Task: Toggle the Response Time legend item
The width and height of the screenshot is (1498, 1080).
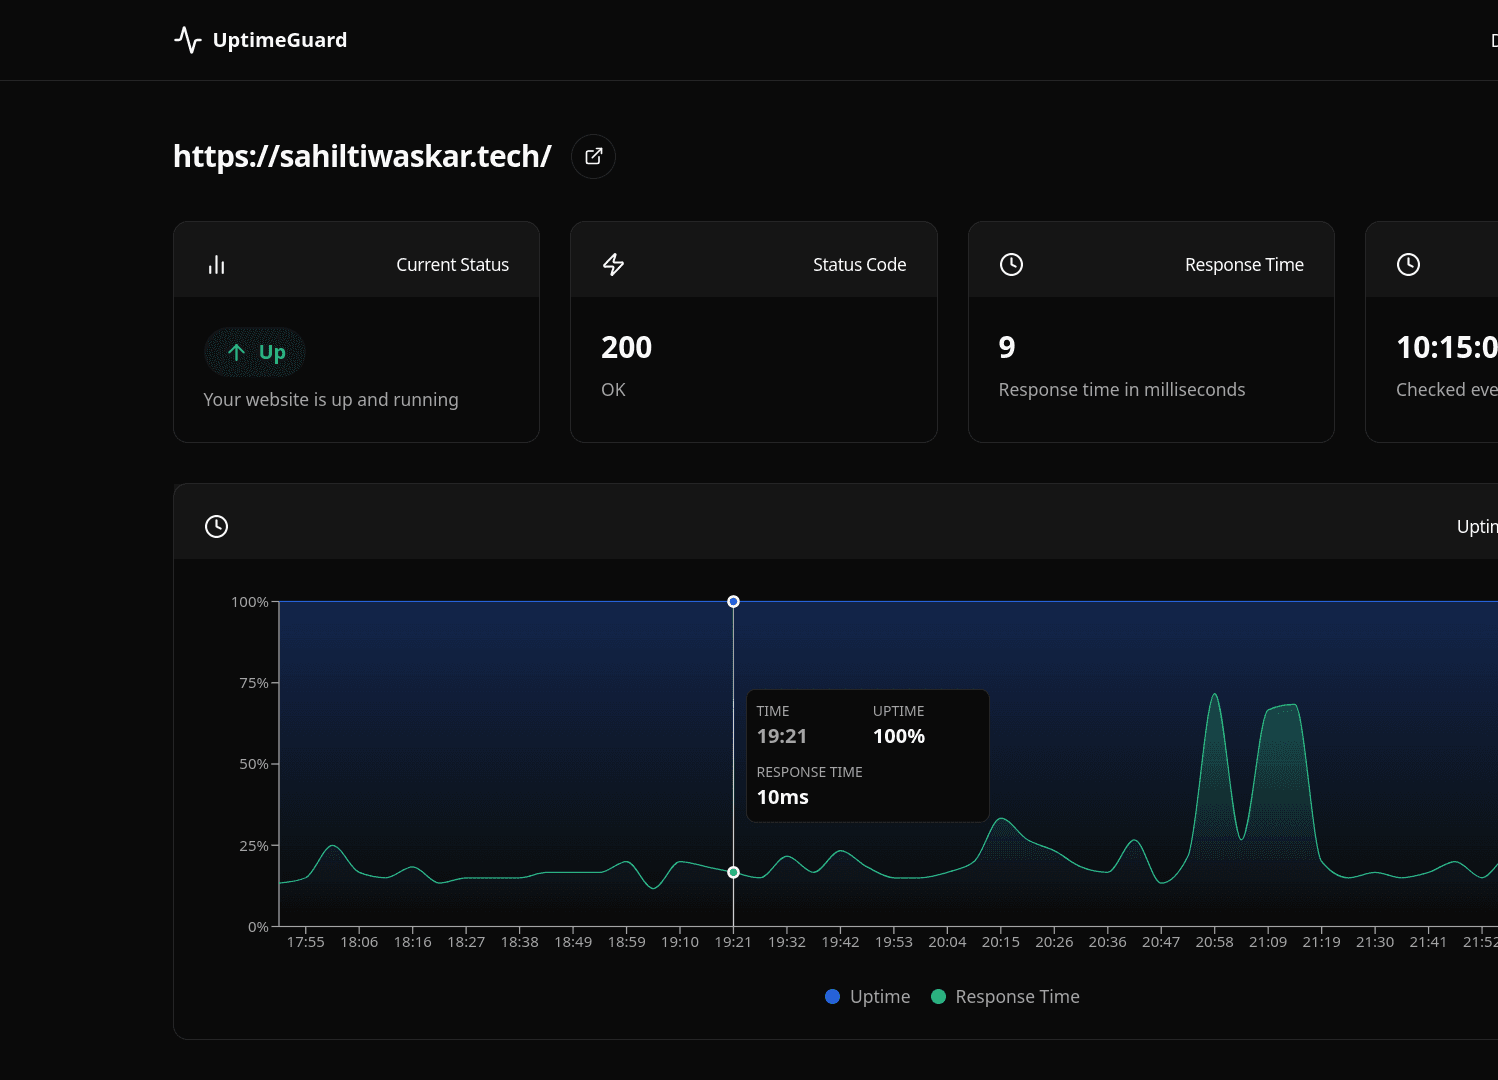Action: (x=1005, y=997)
